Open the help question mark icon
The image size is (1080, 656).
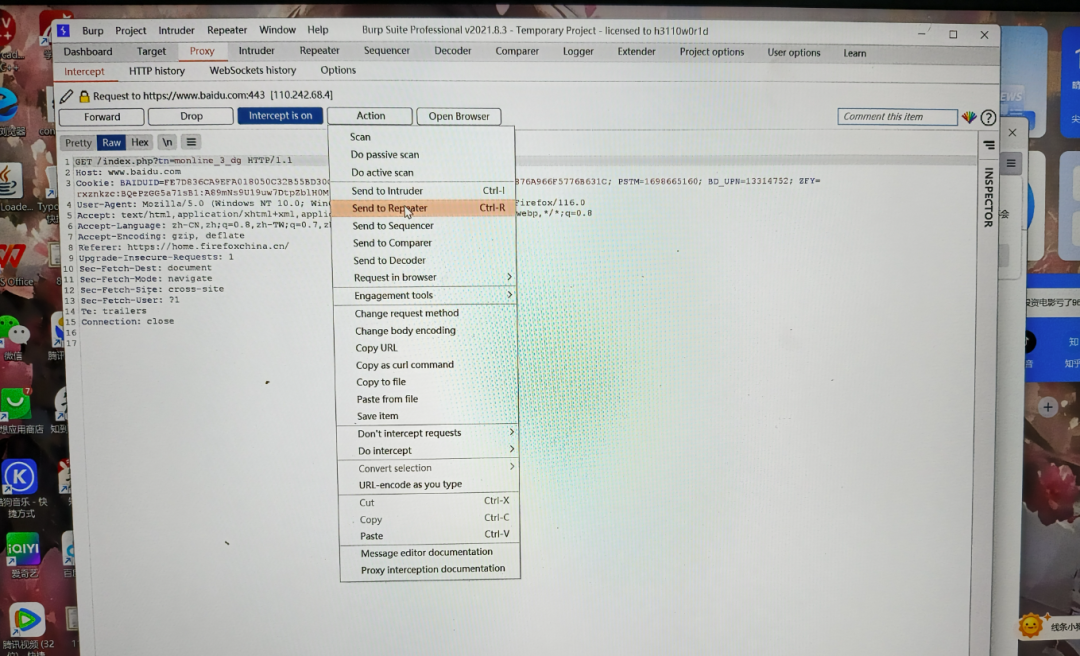tap(988, 117)
